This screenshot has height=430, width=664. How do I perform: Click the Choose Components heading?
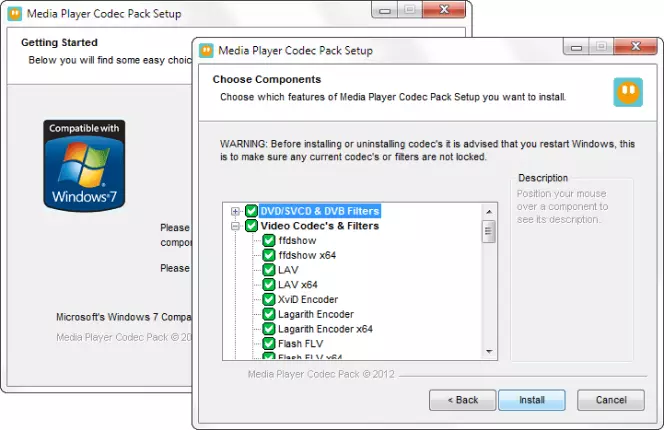click(267, 79)
